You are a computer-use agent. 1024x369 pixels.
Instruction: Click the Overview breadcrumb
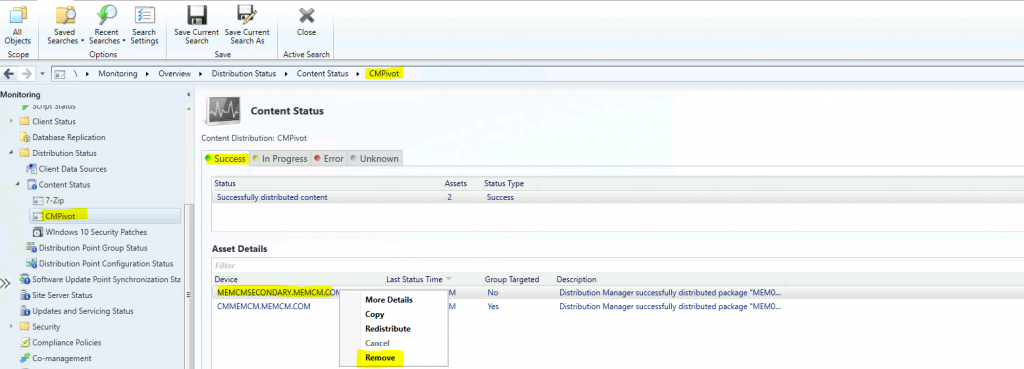pos(174,74)
